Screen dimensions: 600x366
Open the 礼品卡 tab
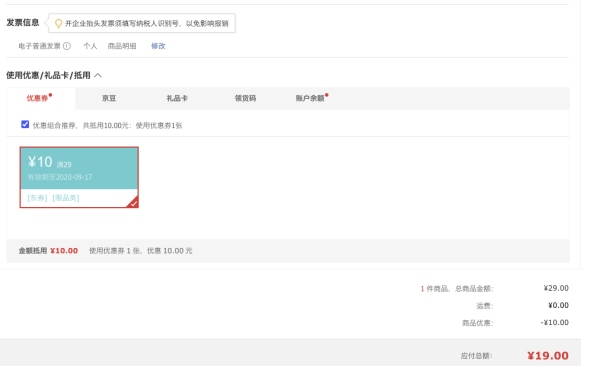click(177, 98)
